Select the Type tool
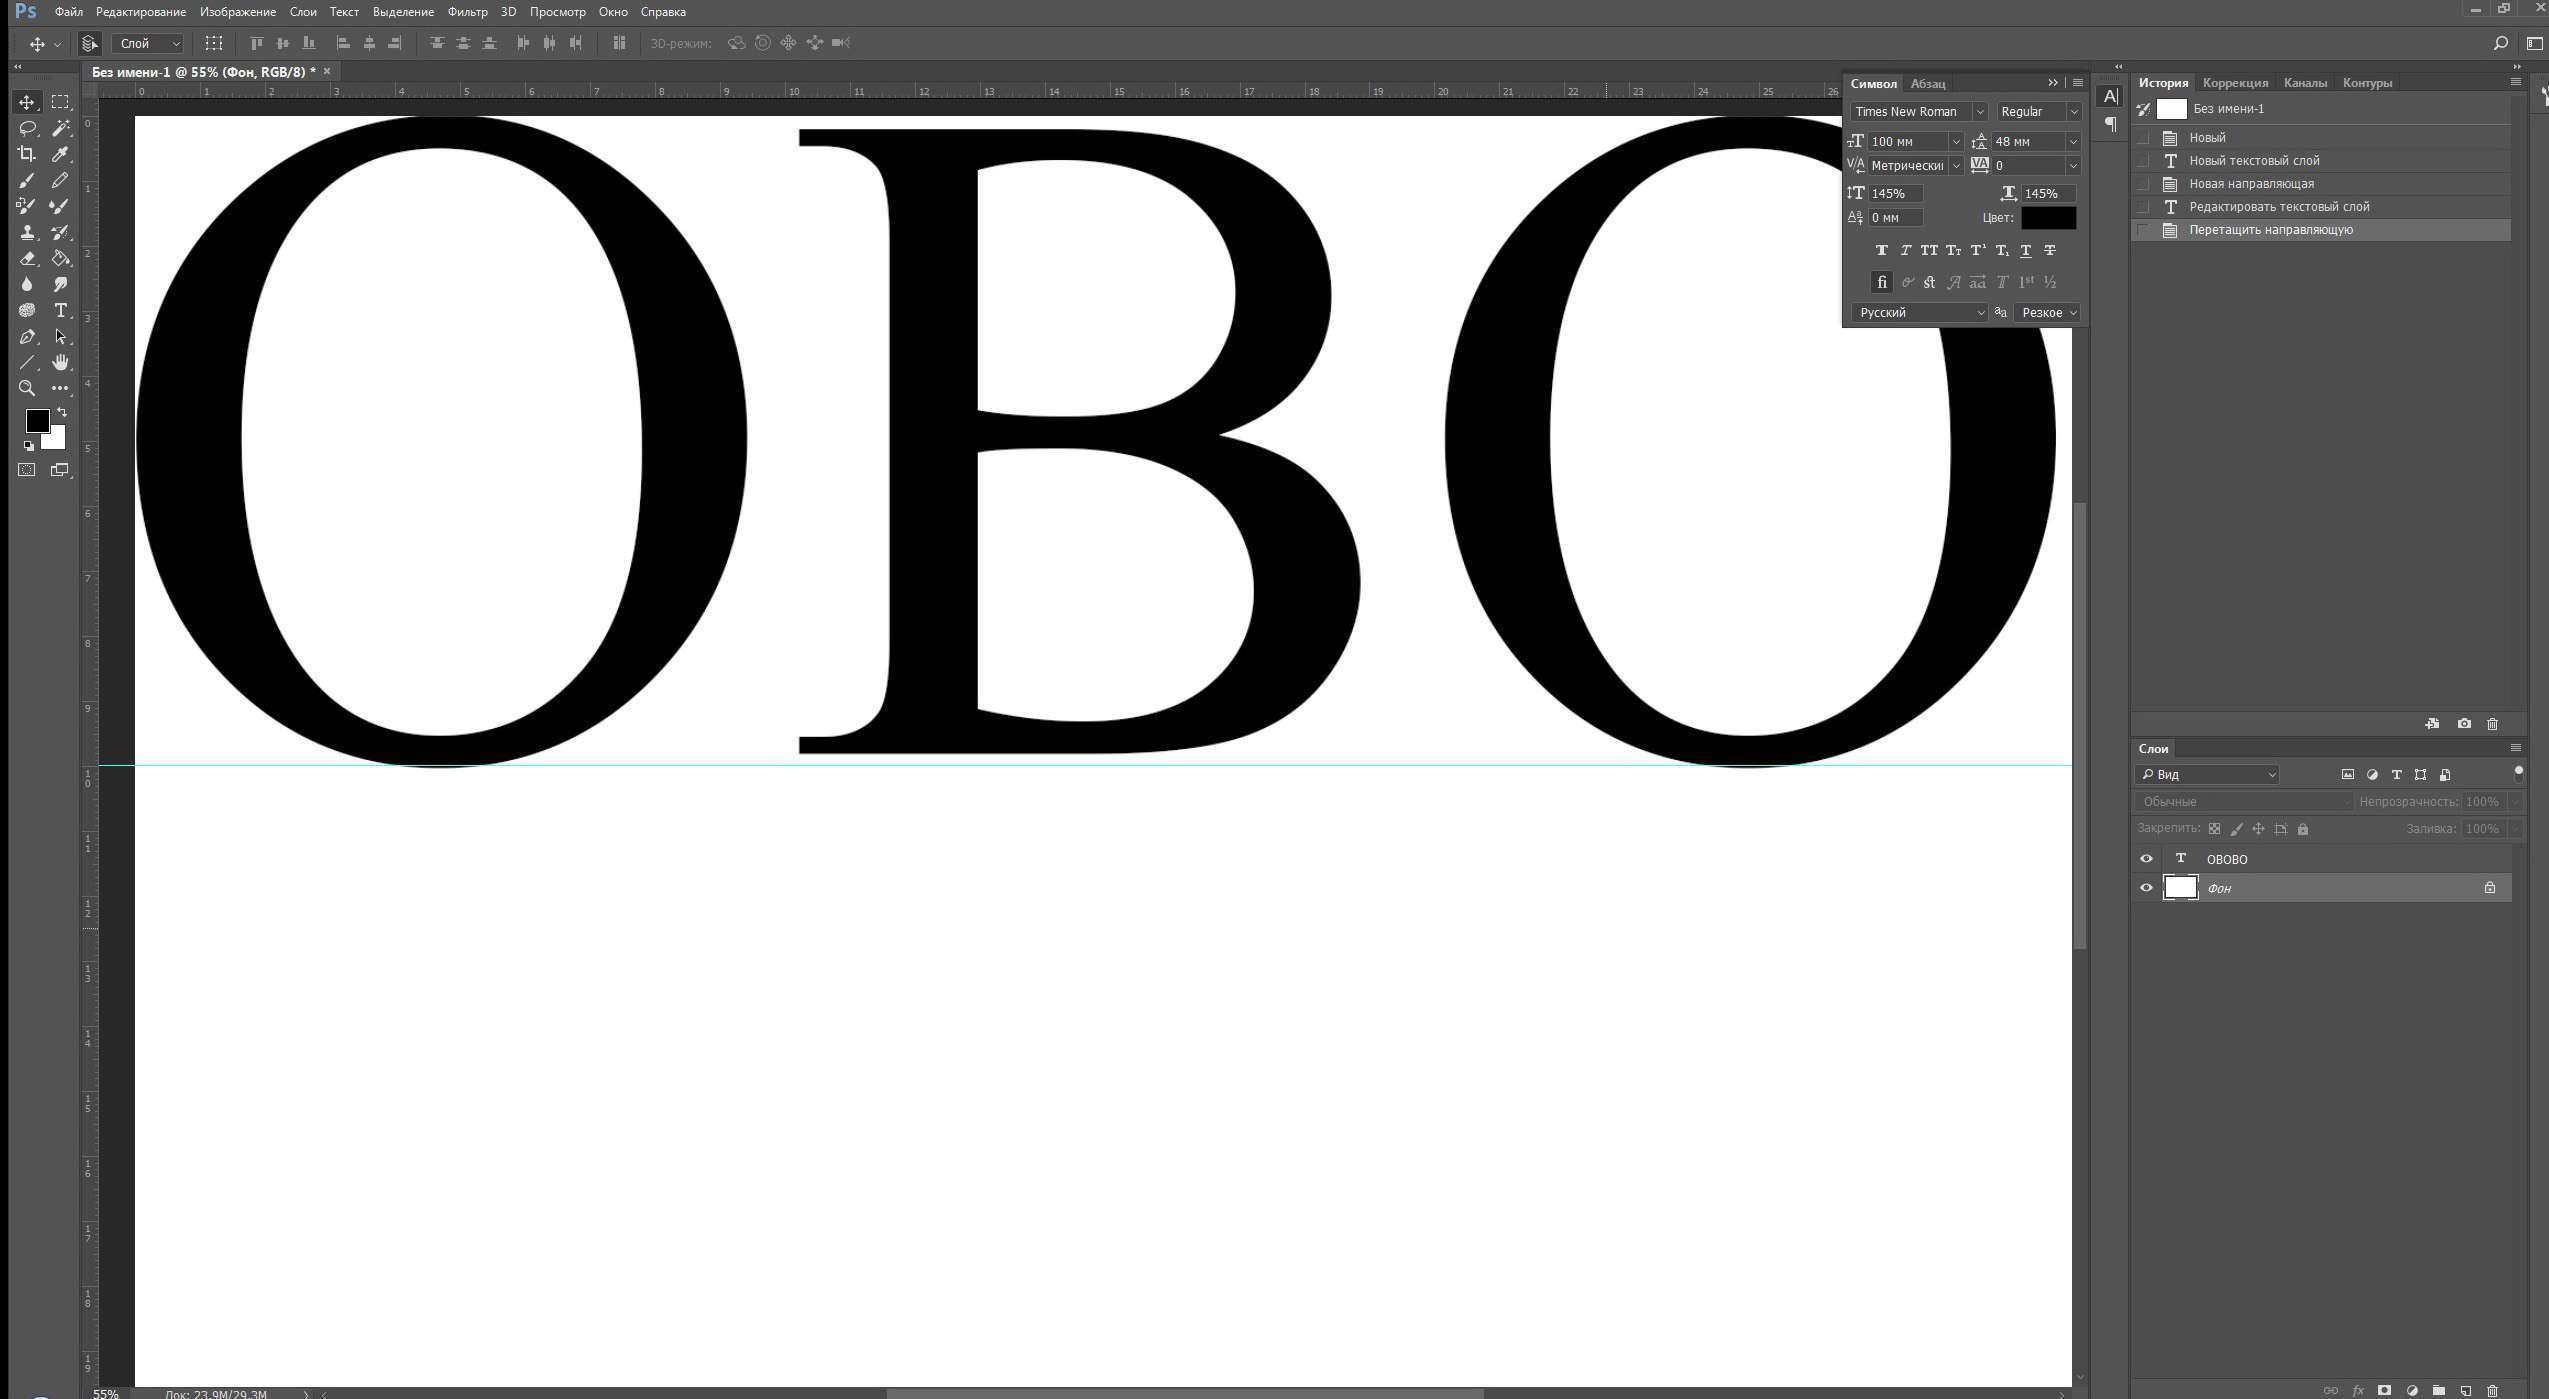2549x1399 pixels. click(x=59, y=308)
